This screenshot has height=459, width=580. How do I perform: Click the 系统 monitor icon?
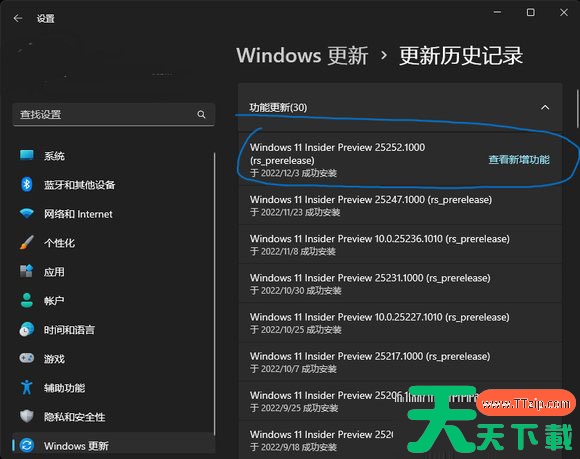(x=27, y=155)
